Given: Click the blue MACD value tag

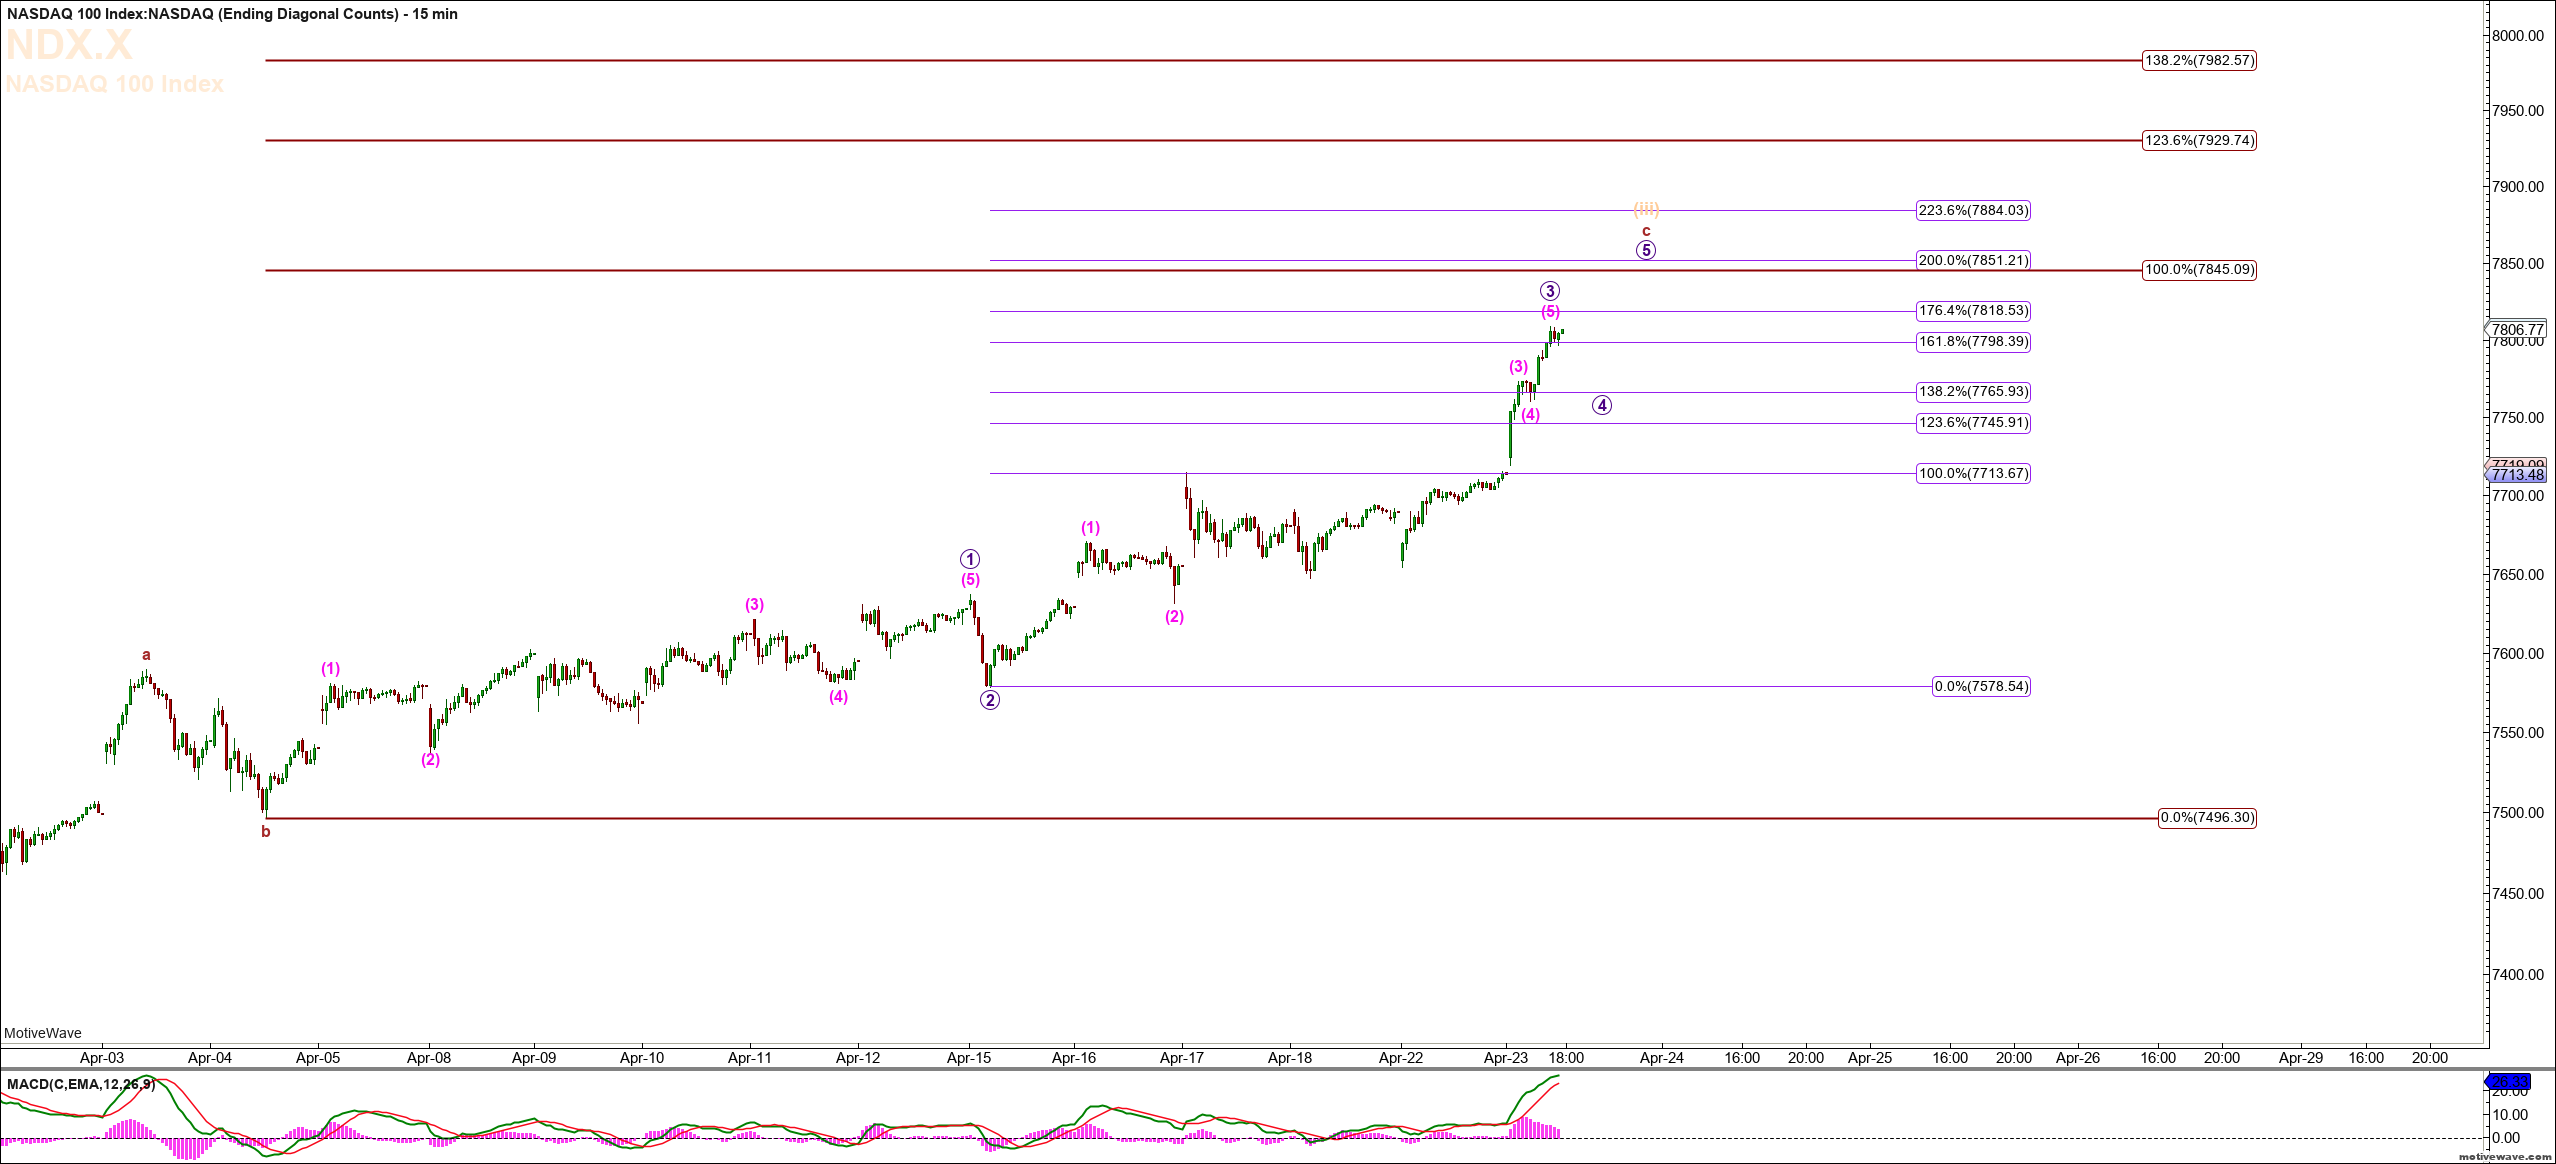Looking at the screenshot, I should click(2508, 1082).
